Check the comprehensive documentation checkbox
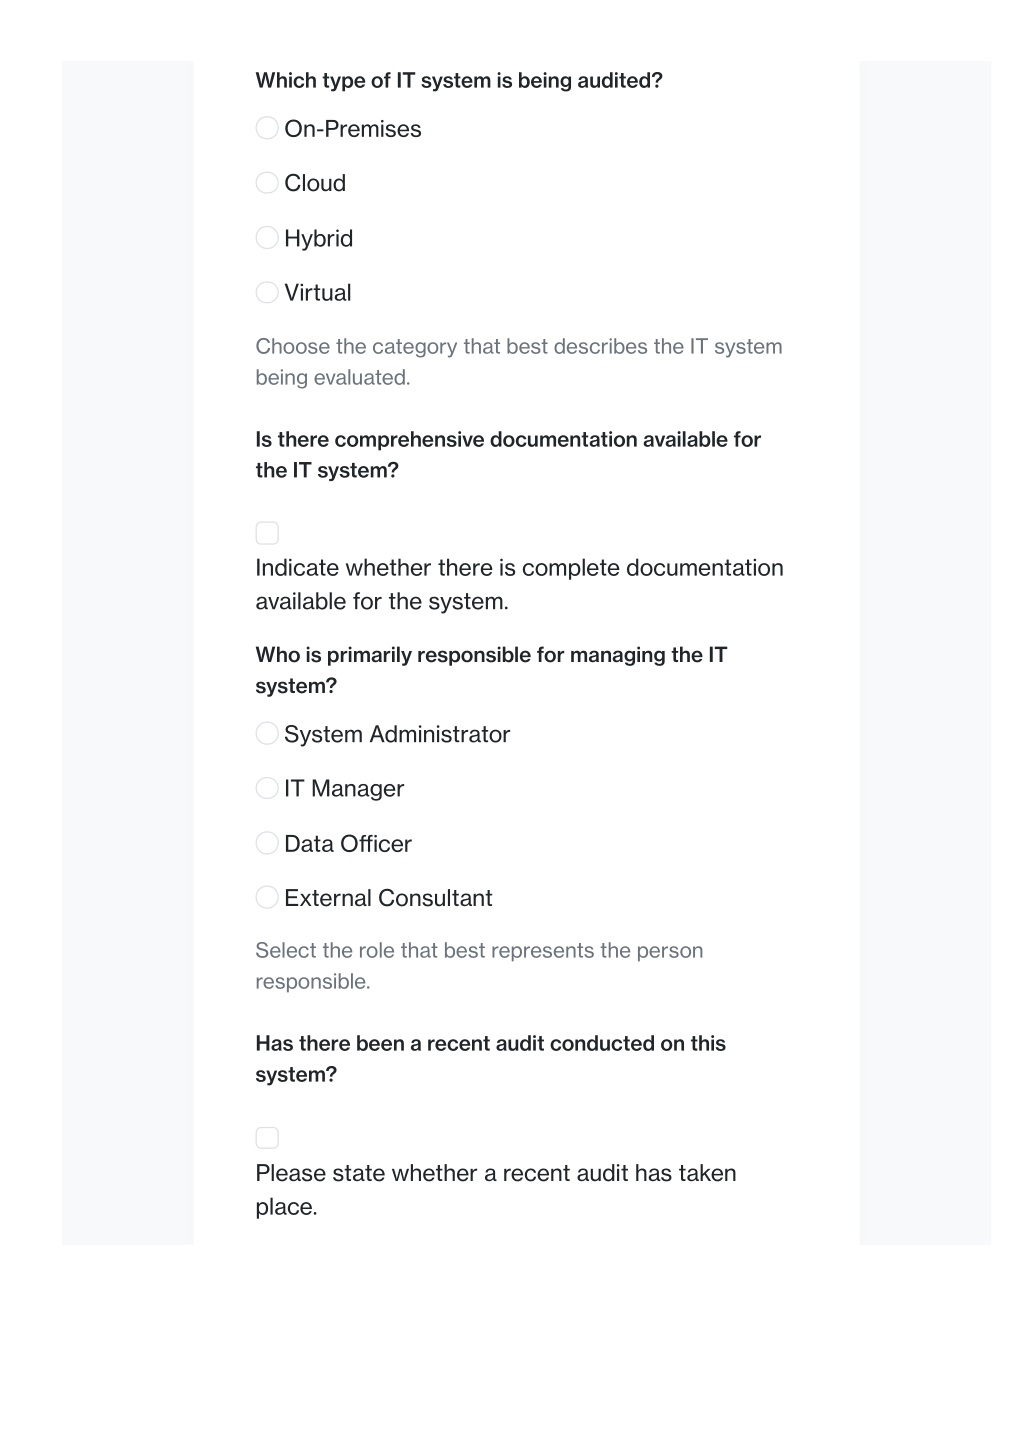Screen dimensions: 1024x1449 [267, 533]
